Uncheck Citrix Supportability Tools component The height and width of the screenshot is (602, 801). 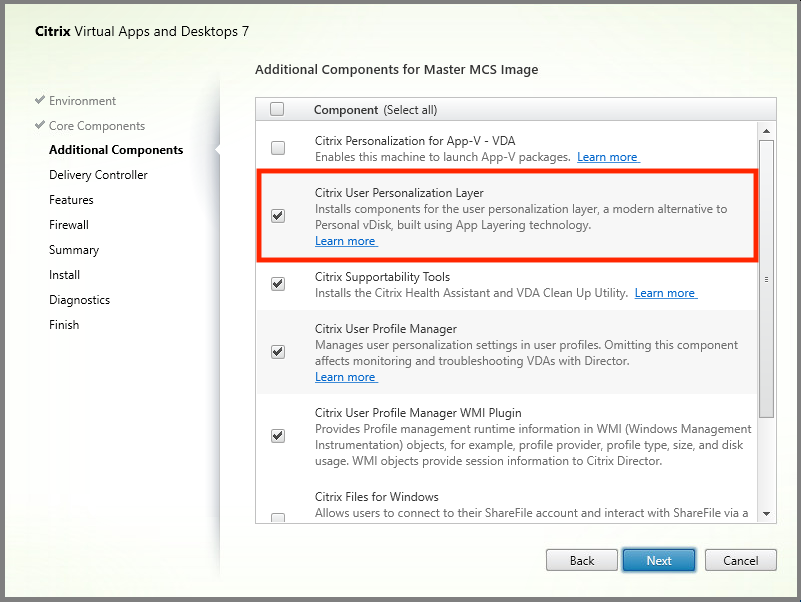(x=278, y=284)
